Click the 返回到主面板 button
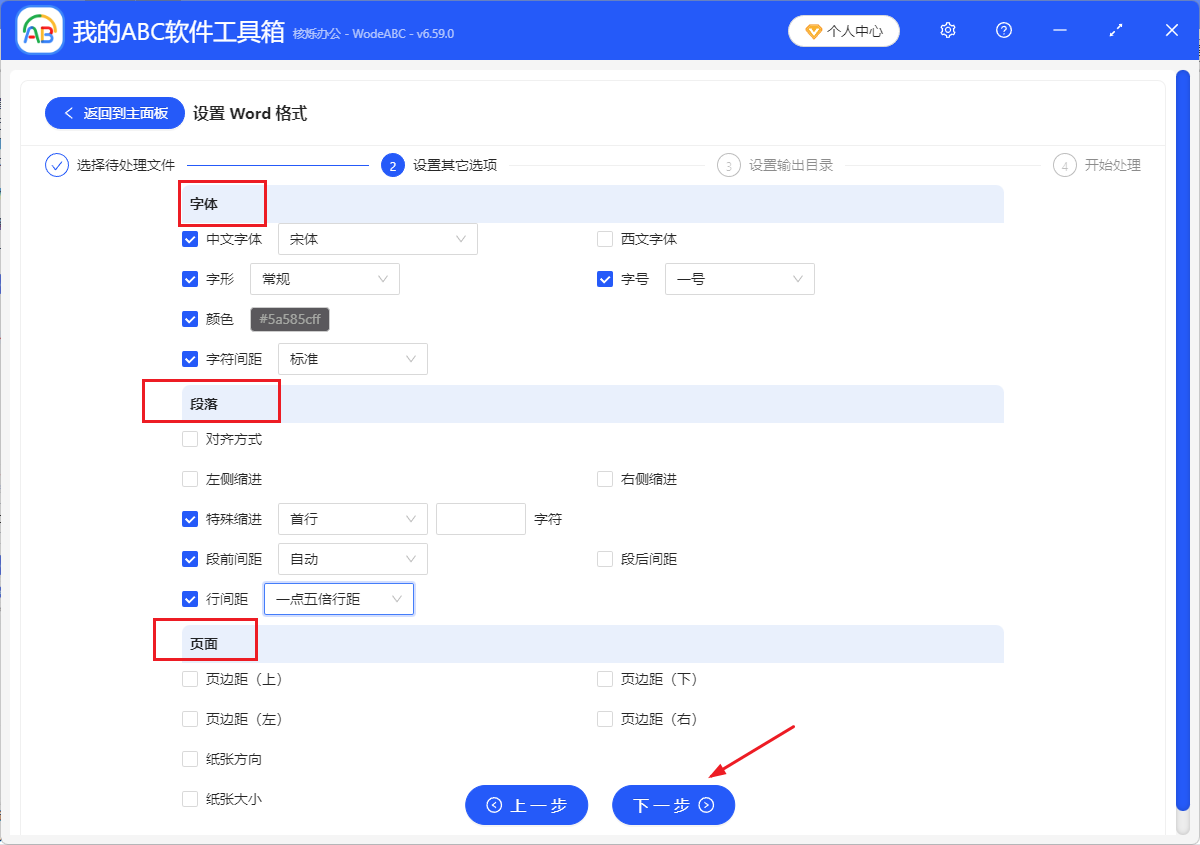 tap(114, 112)
